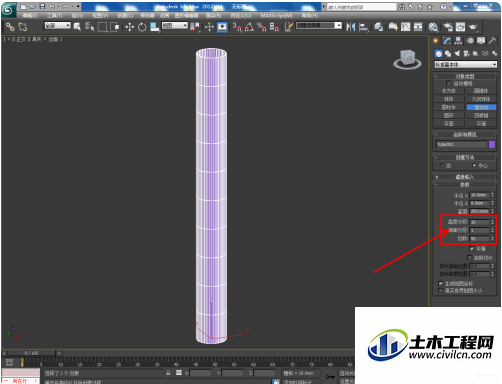Toggle Generate Mapping Coords checkbox
Viewport: 502px width, 384px height.
[441, 283]
